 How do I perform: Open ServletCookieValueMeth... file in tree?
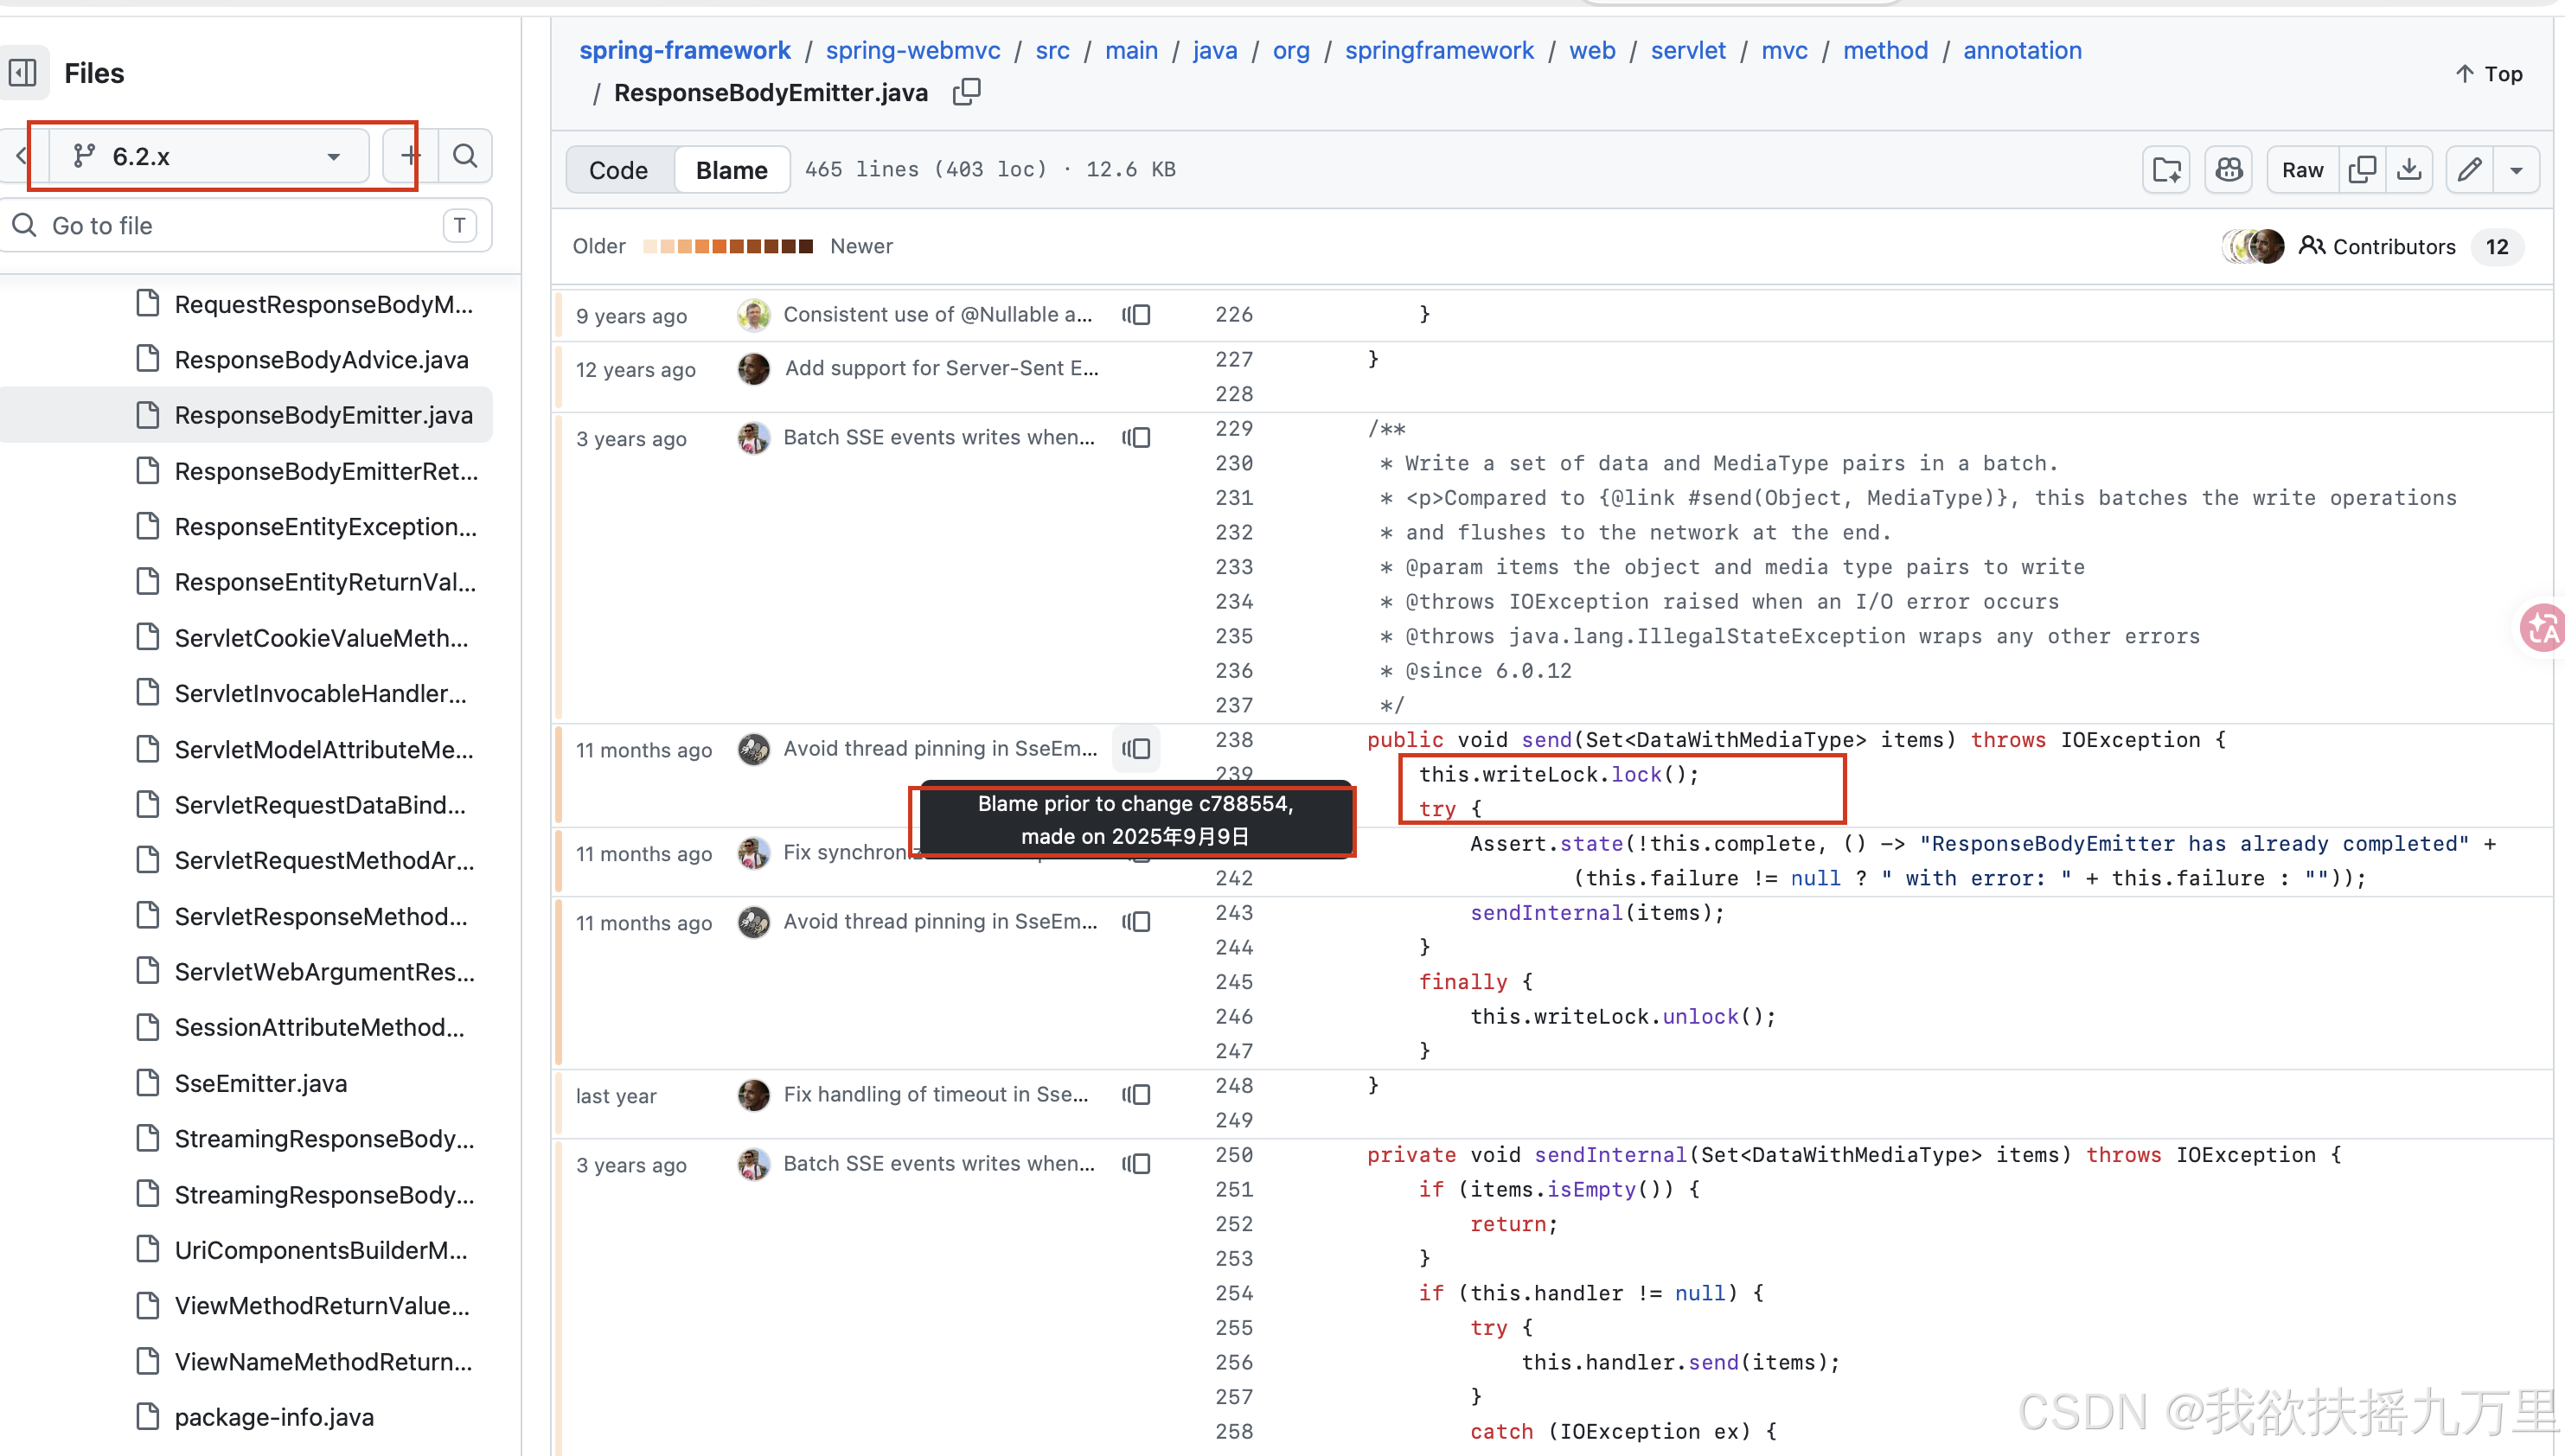pyautogui.click(x=322, y=638)
